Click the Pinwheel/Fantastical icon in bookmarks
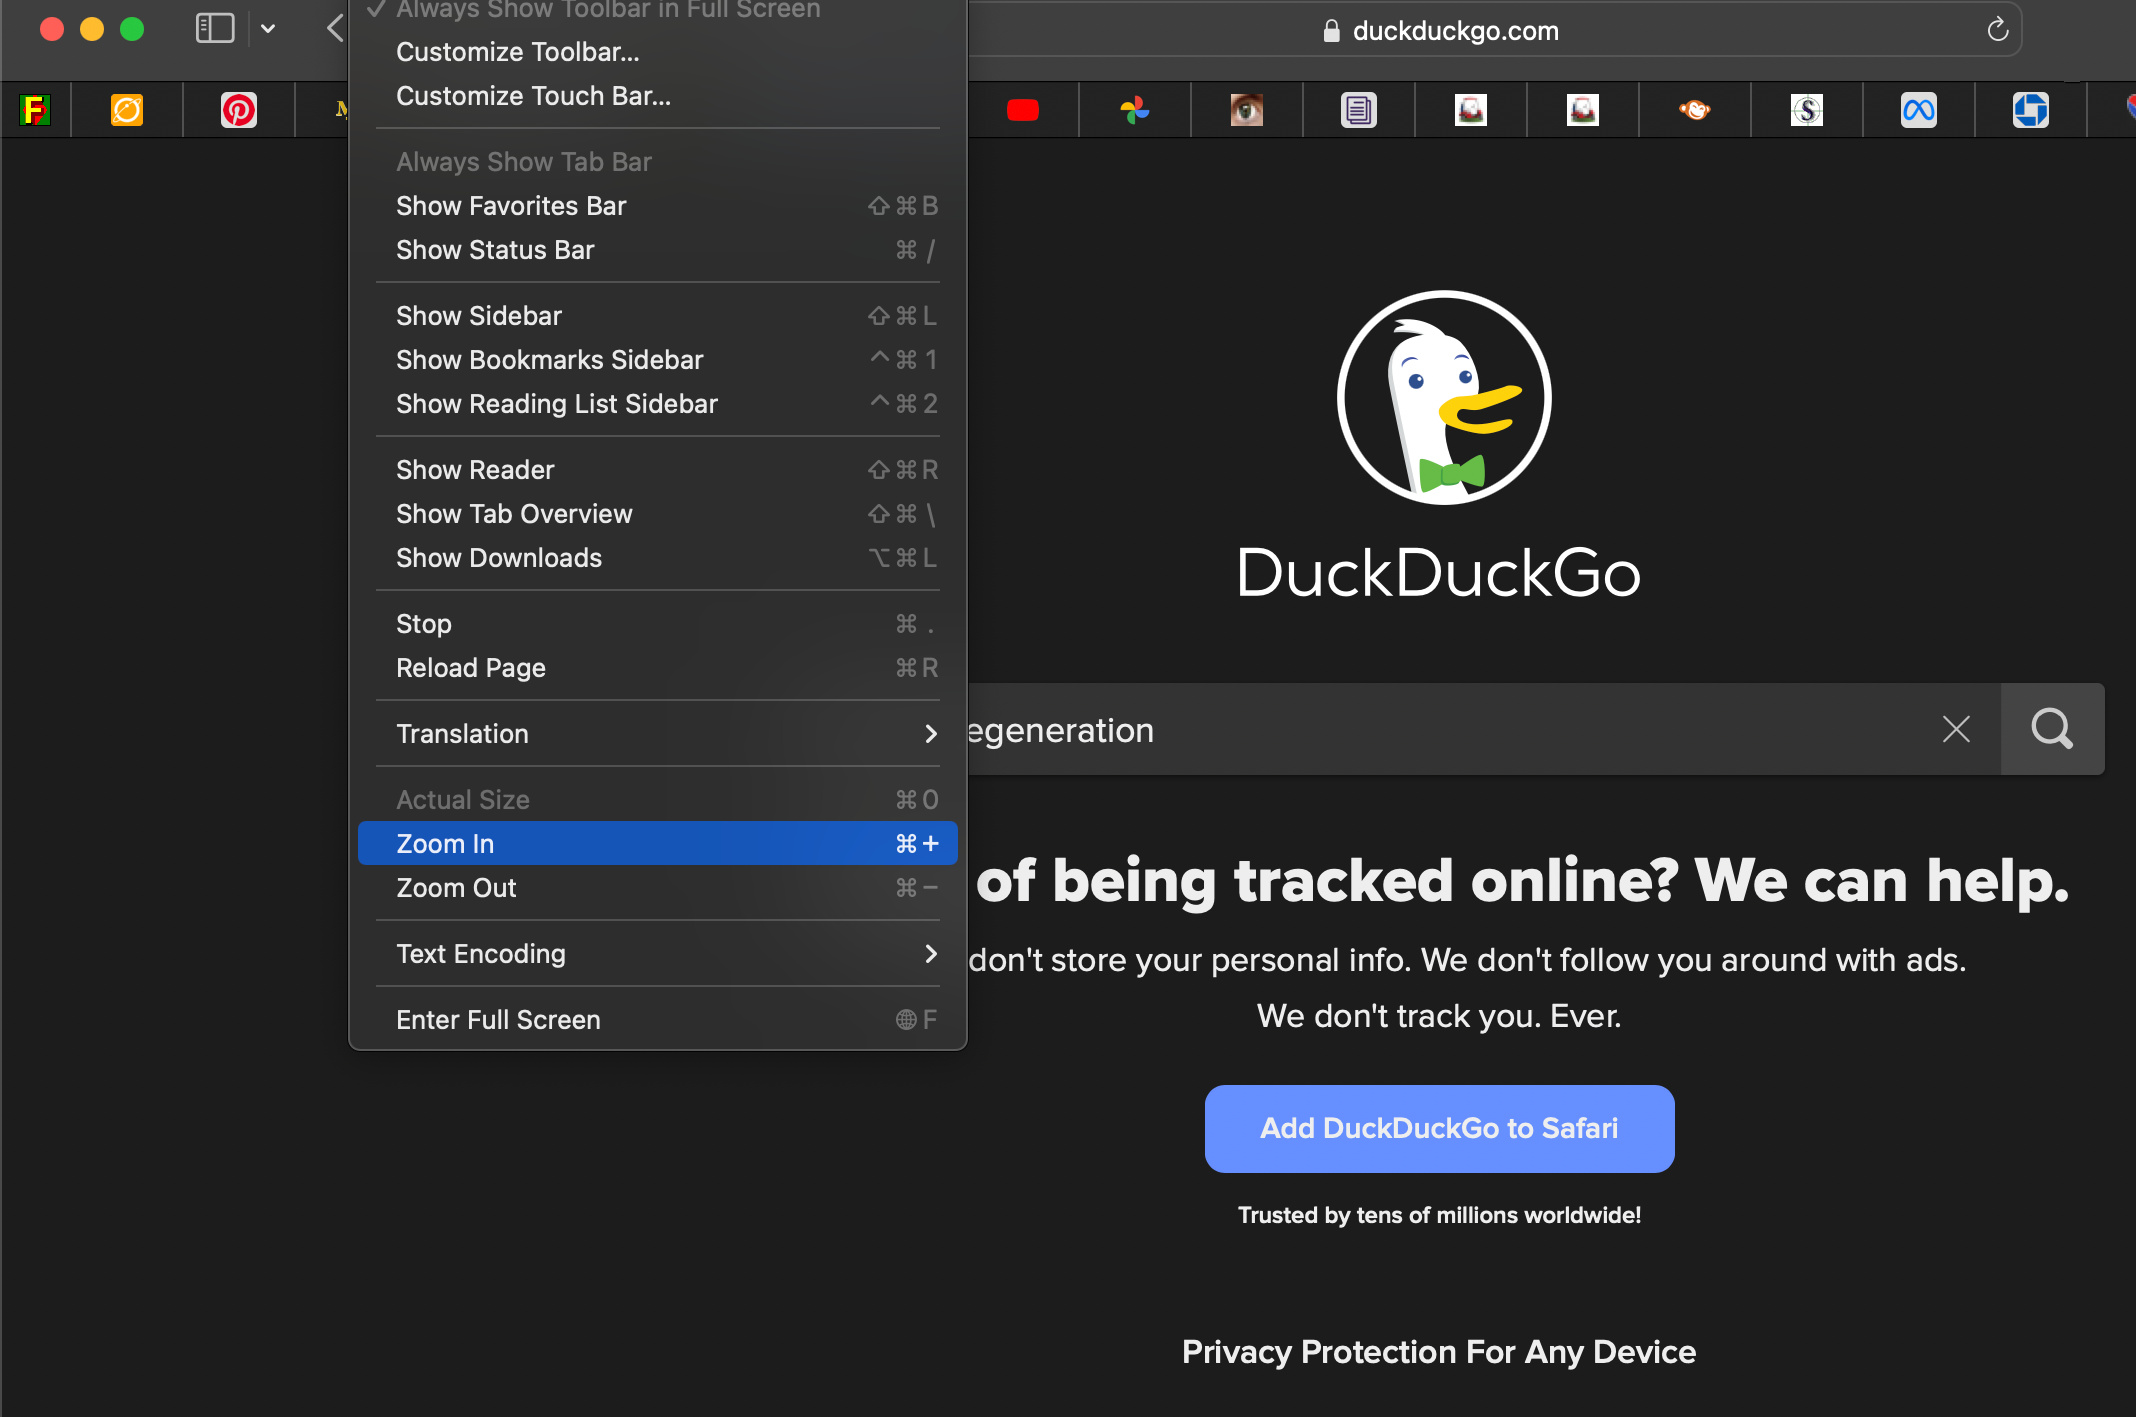This screenshot has height=1417, width=2136. pyautogui.click(x=1135, y=109)
